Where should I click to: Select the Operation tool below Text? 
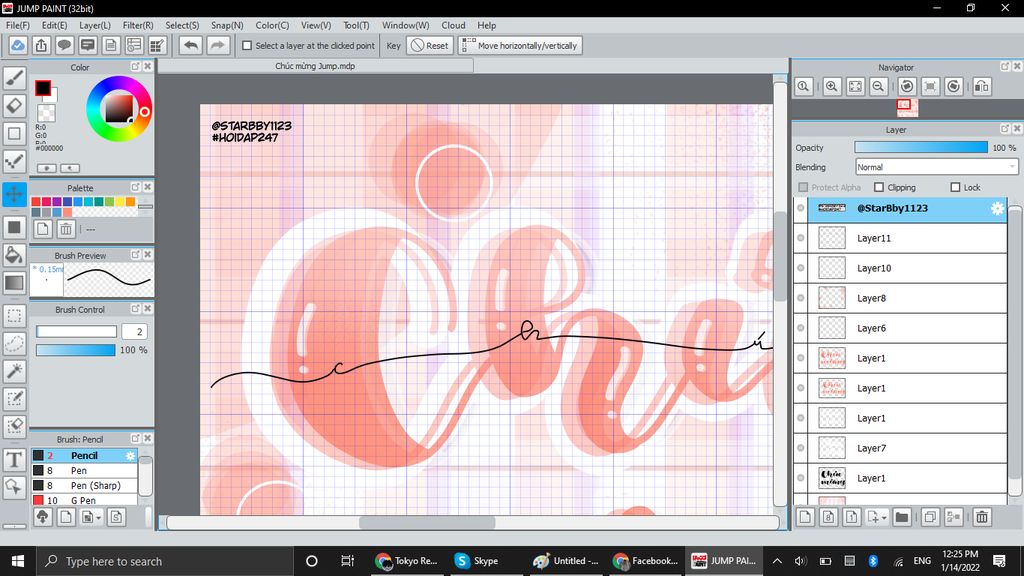click(x=14, y=487)
